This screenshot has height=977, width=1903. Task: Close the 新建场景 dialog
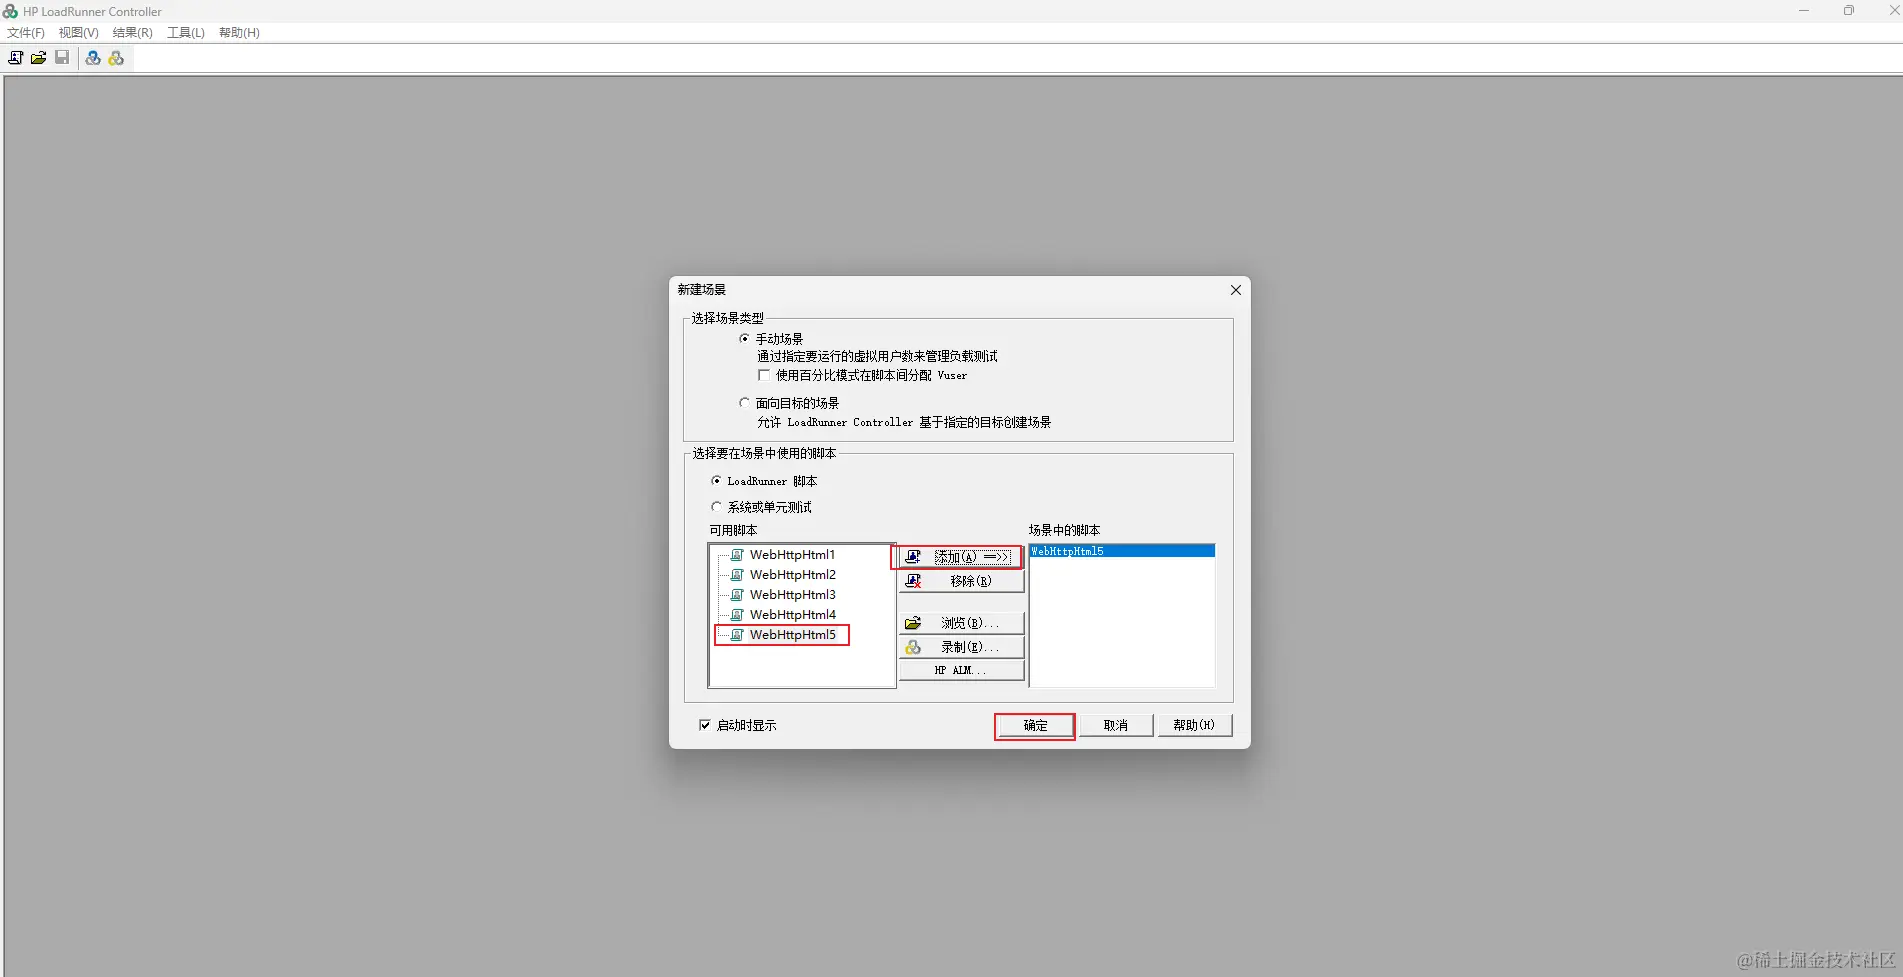pos(1236,290)
